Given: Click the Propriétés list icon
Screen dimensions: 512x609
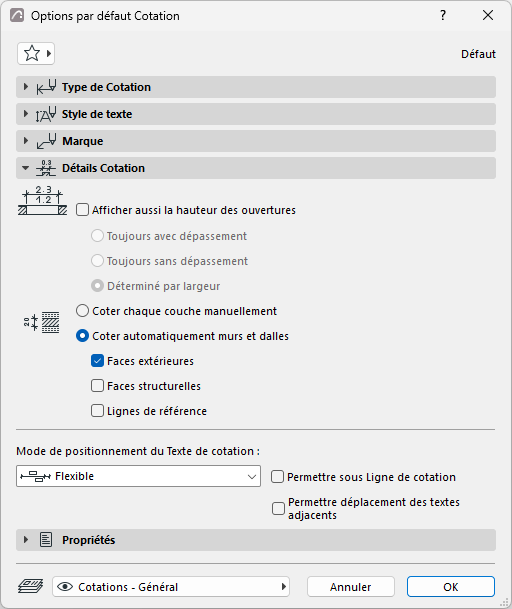Looking at the screenshot, I should click(x=46, y=540).
